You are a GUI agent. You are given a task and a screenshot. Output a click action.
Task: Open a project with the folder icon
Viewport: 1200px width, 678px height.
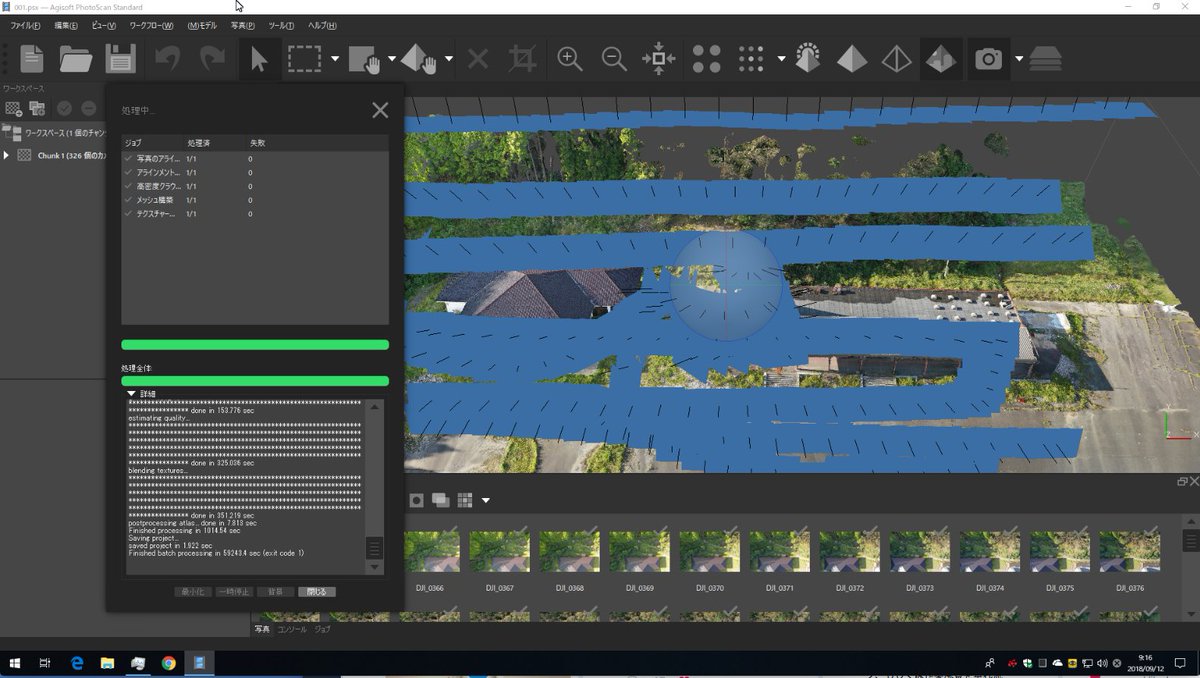(76, 59)
